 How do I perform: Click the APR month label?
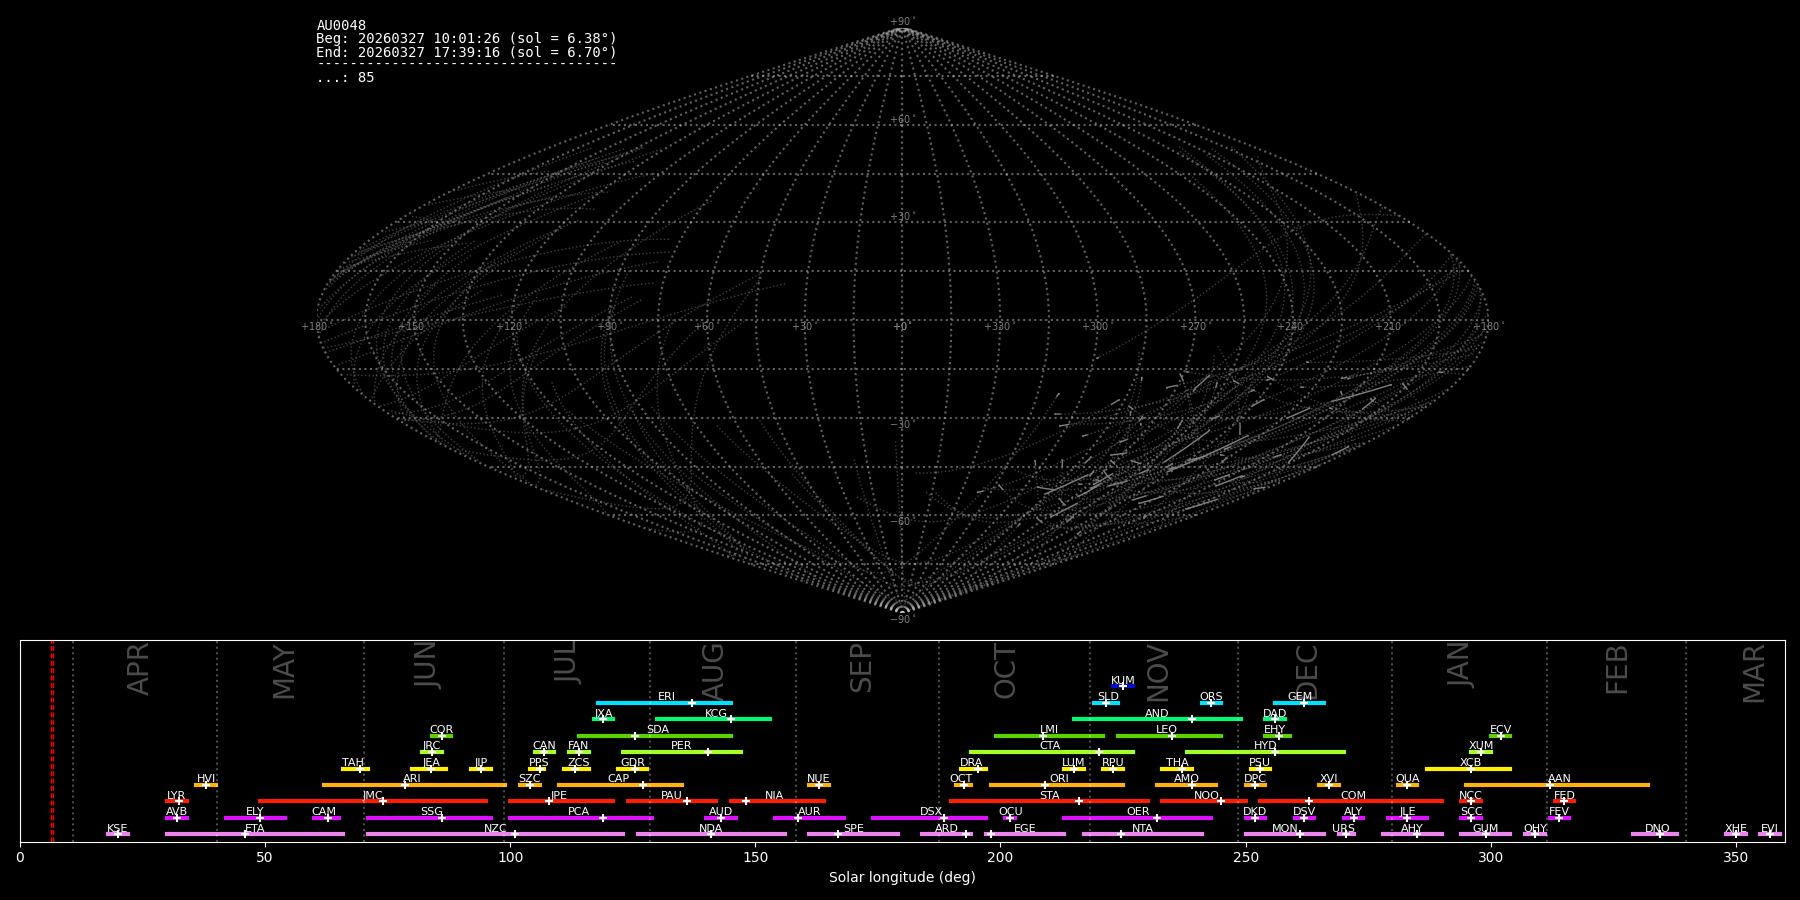(x=139, y=669)
